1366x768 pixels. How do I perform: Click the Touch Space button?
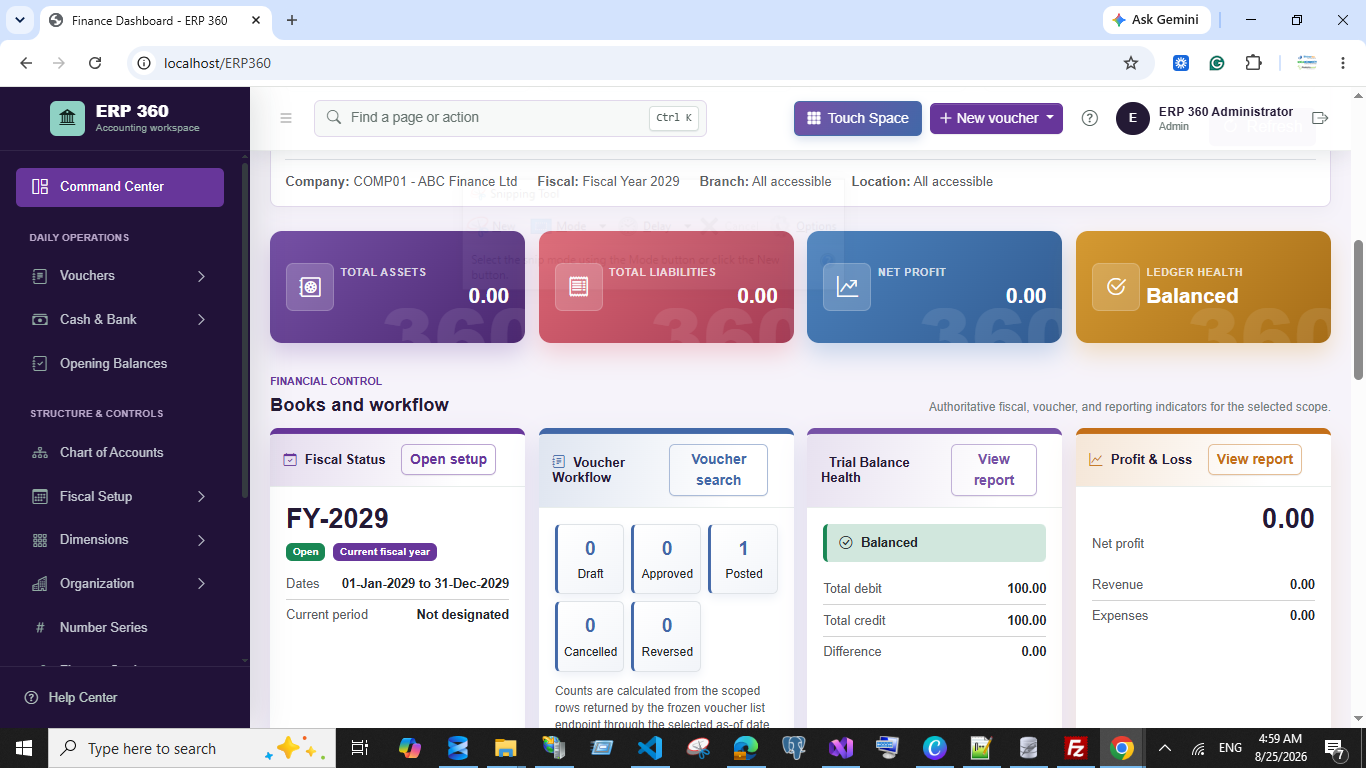pos(858,118)
